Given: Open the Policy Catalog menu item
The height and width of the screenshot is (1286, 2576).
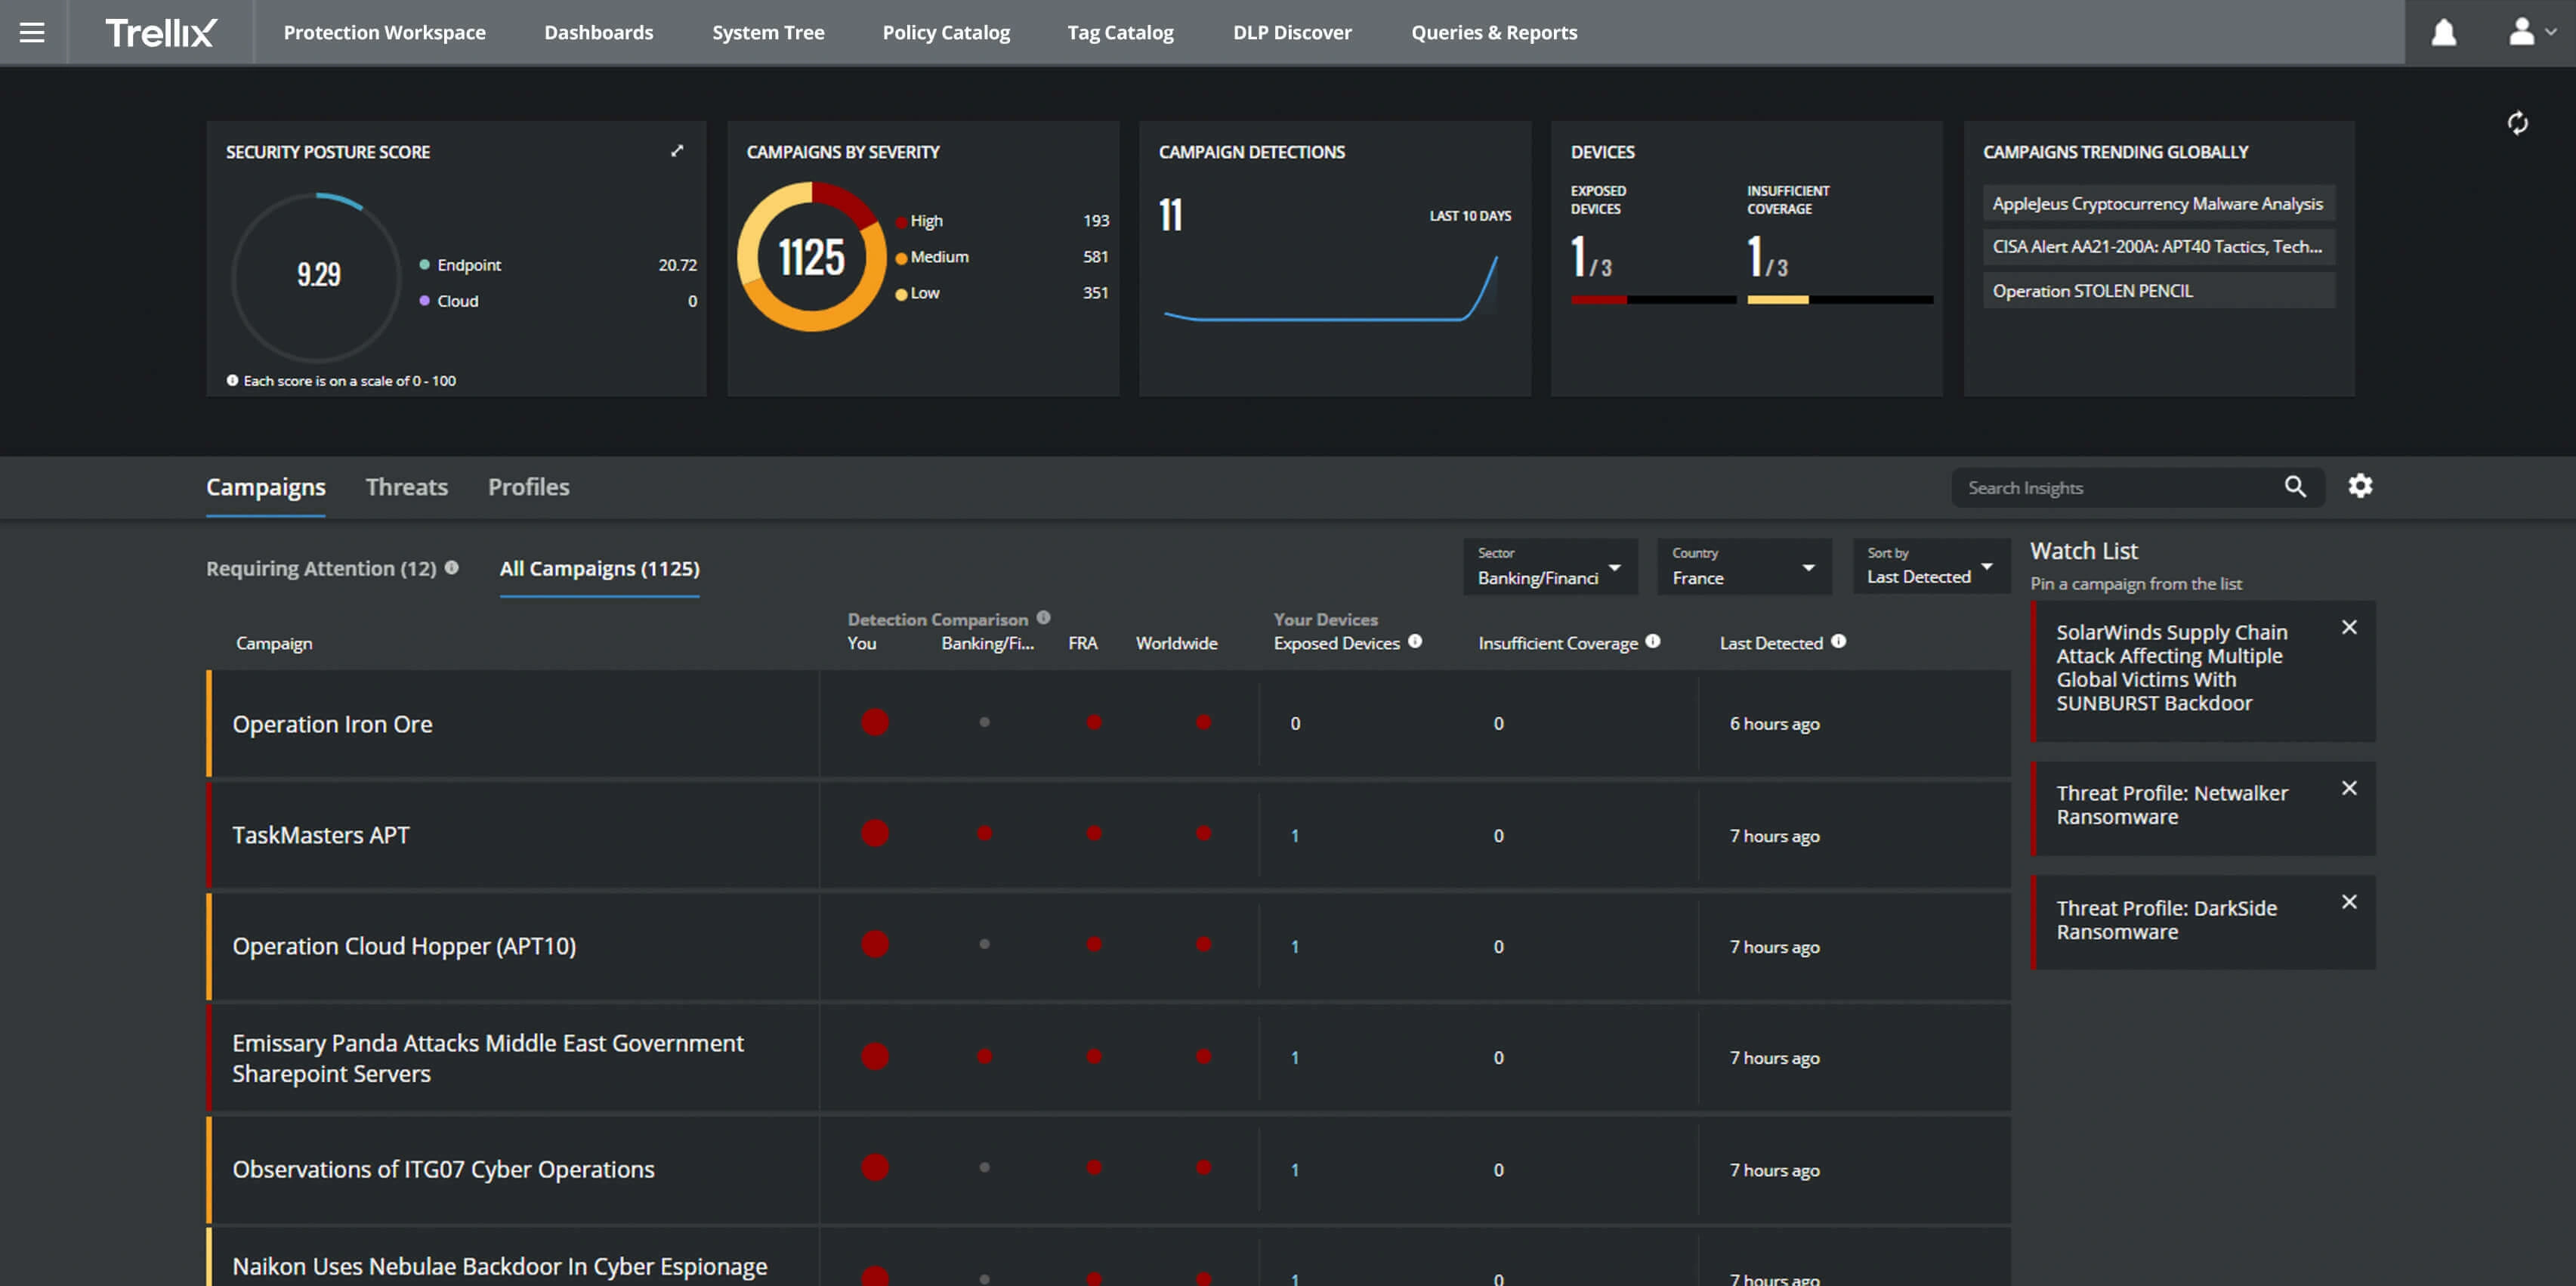Looking at the screenshot, I should coord(946,32).
